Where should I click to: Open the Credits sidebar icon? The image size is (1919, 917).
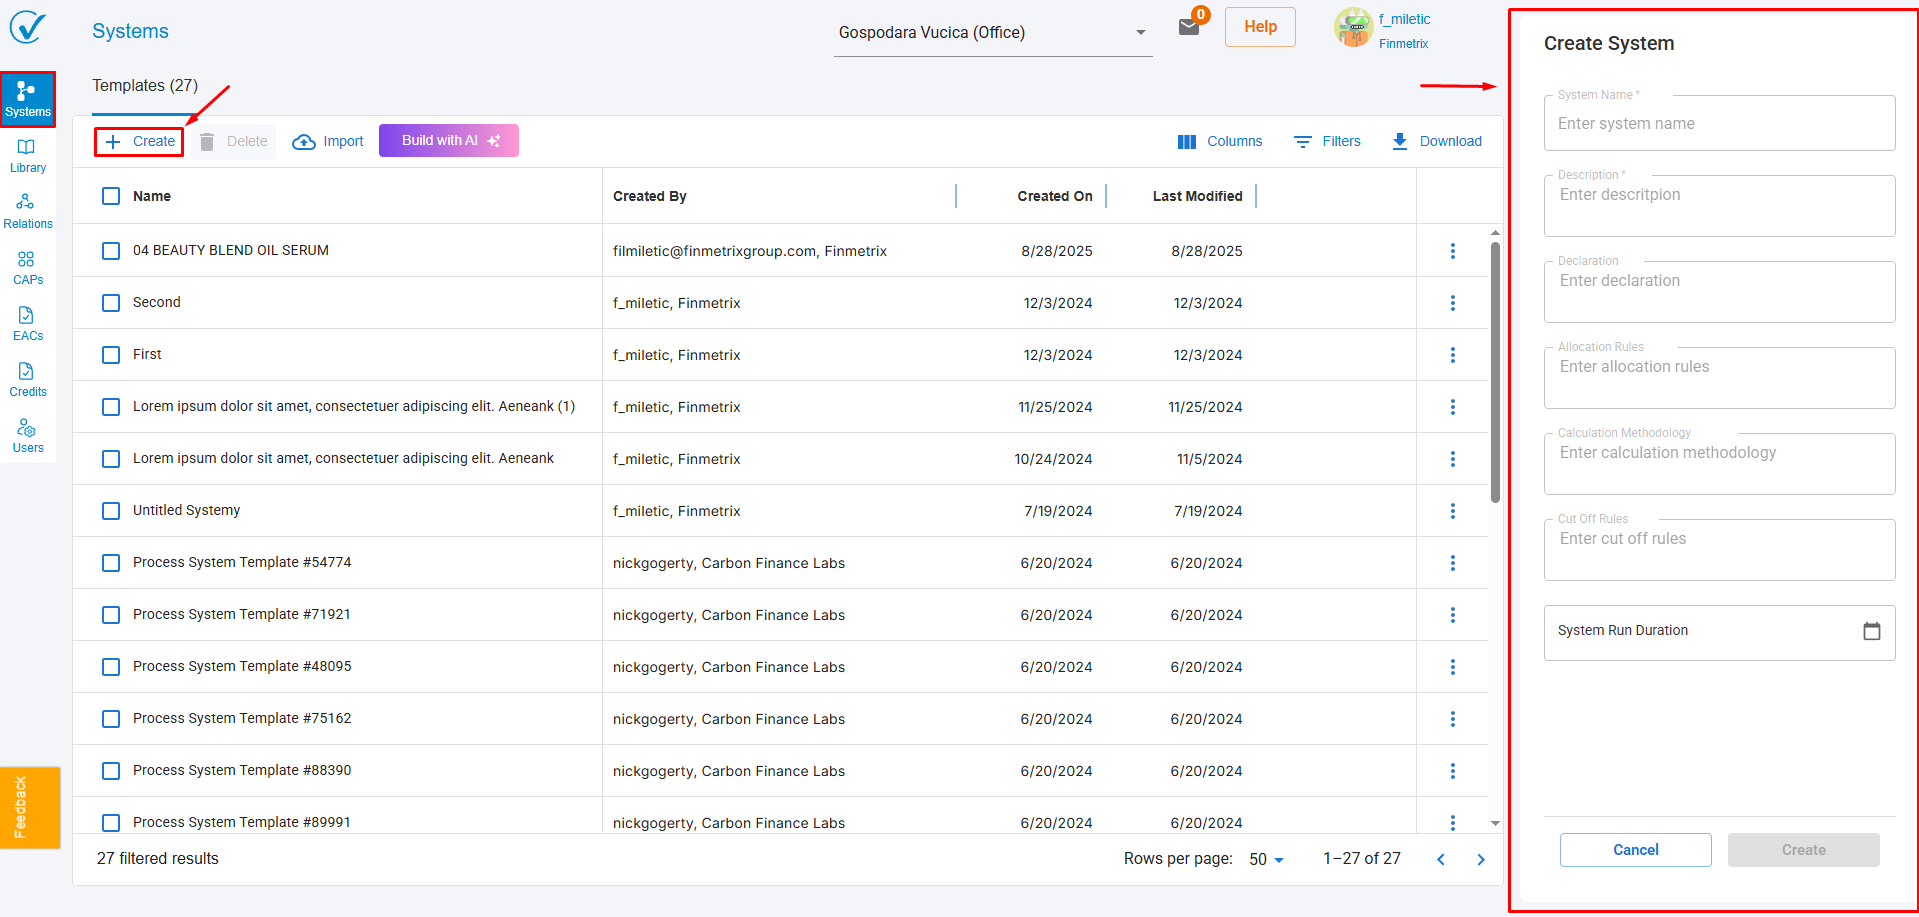point(27,379)
